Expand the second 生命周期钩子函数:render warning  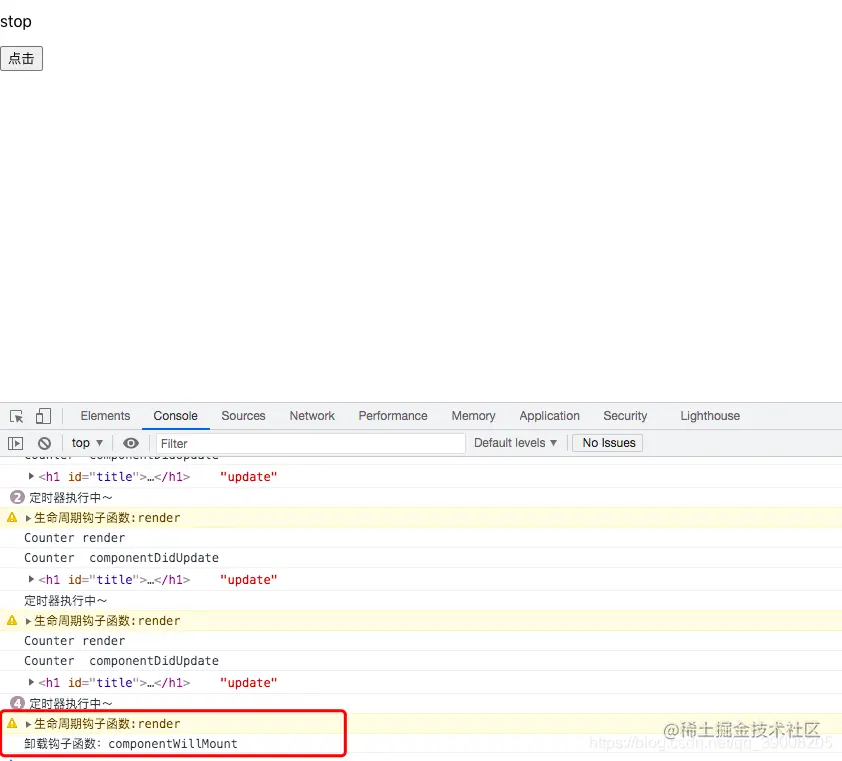pyautogui.click(x=28, y=621)
